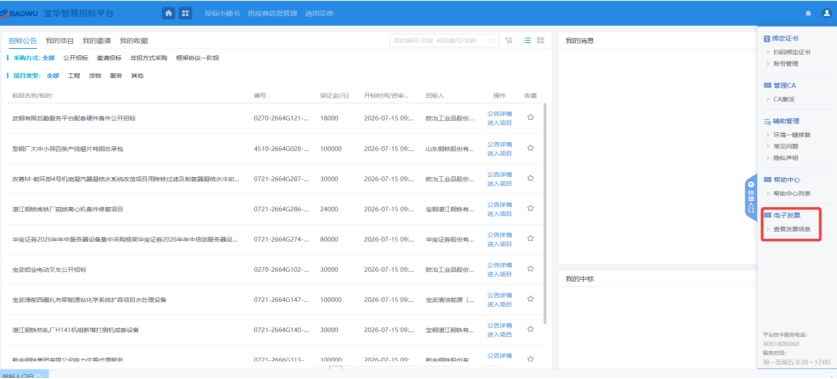Click 进入项目 for row 0721-2664G140
837x379 pixels.
point(500,335)
